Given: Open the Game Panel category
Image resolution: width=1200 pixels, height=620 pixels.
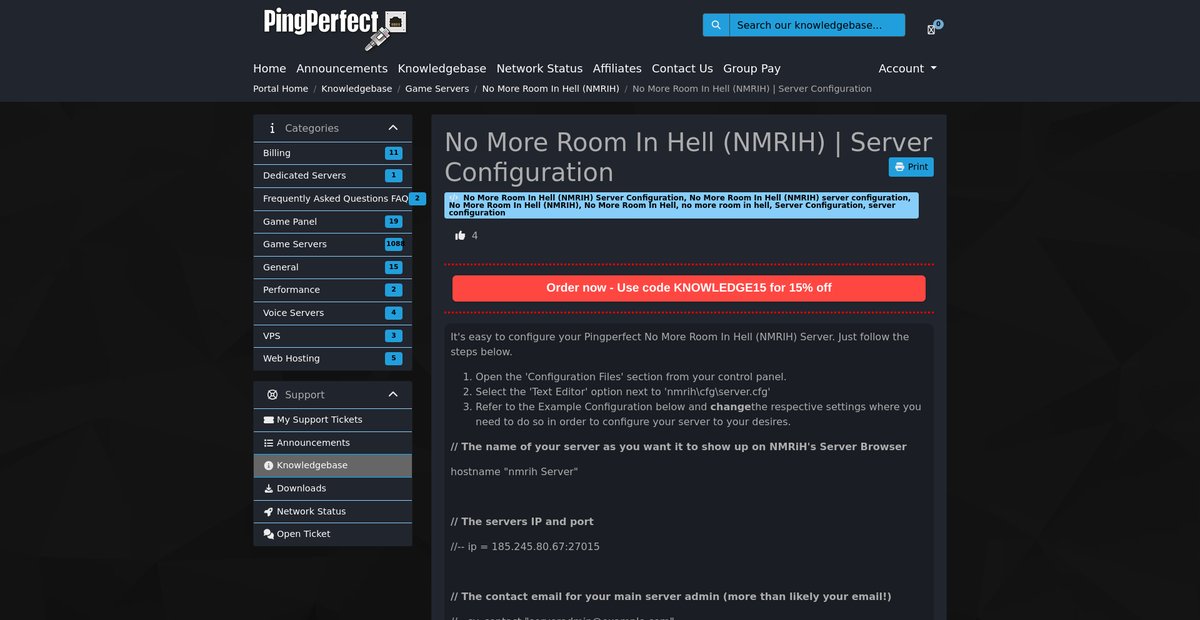Looking at the screenshot, I should pos(333,222).
